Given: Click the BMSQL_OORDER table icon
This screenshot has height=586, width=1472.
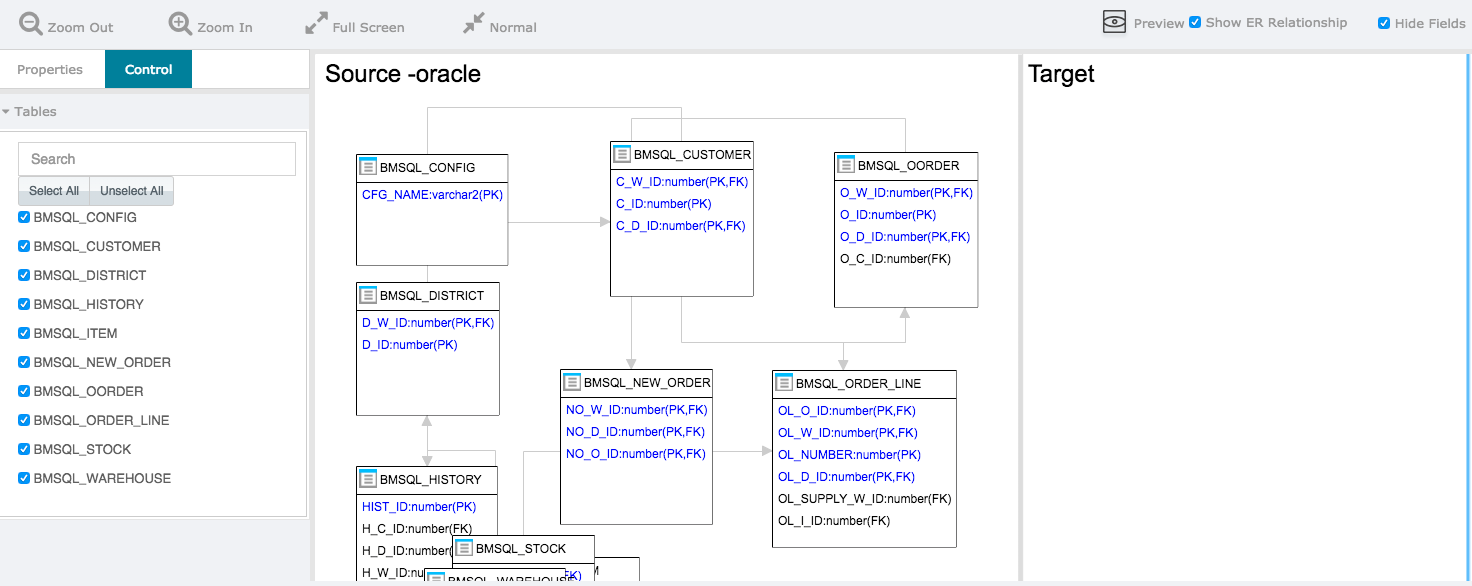Looking at the screenshot, I should pyautogui.click(x=846, y=165).
